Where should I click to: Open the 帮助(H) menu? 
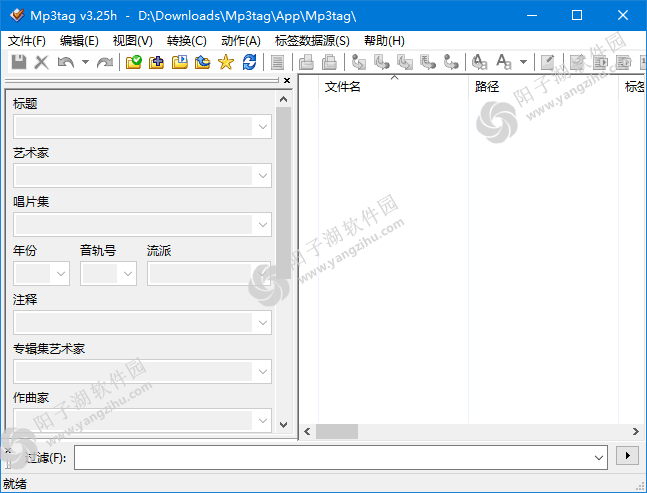(384, 41)
